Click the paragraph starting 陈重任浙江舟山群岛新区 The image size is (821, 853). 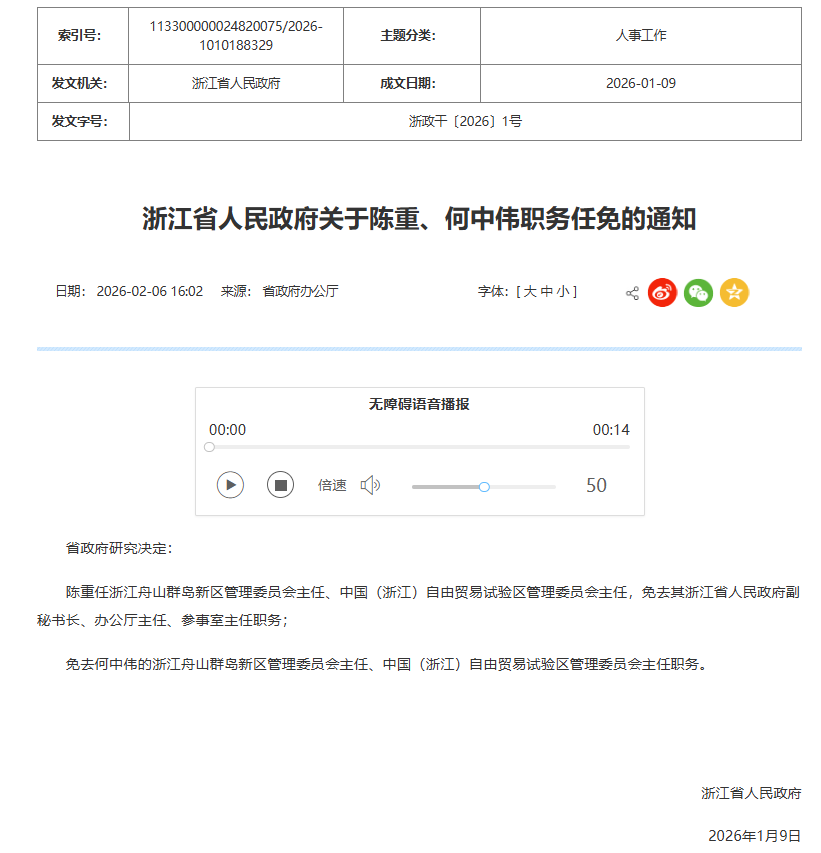(419, 606)
